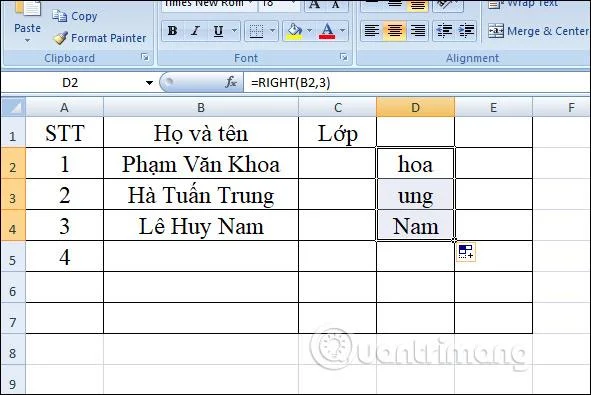Click the Insert Function fx icon

(x=231, y=82)
